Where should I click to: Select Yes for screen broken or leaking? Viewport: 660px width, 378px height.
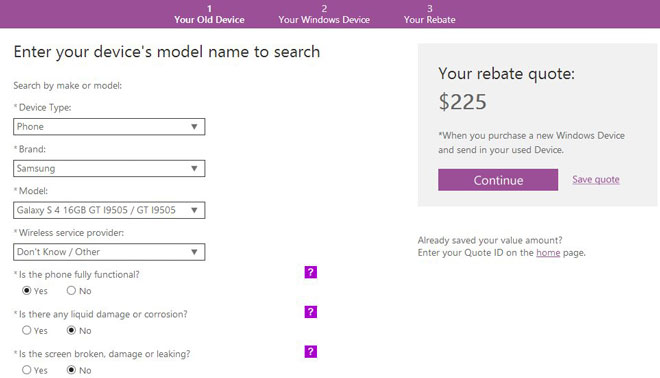[27, 370]
